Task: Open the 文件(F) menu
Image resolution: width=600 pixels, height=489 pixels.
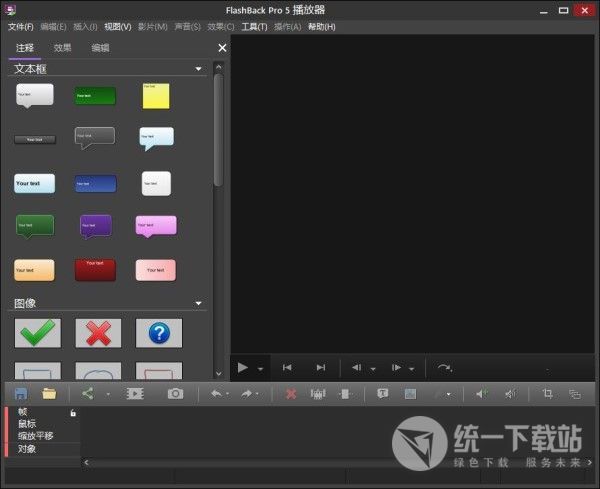Action: 20,26
